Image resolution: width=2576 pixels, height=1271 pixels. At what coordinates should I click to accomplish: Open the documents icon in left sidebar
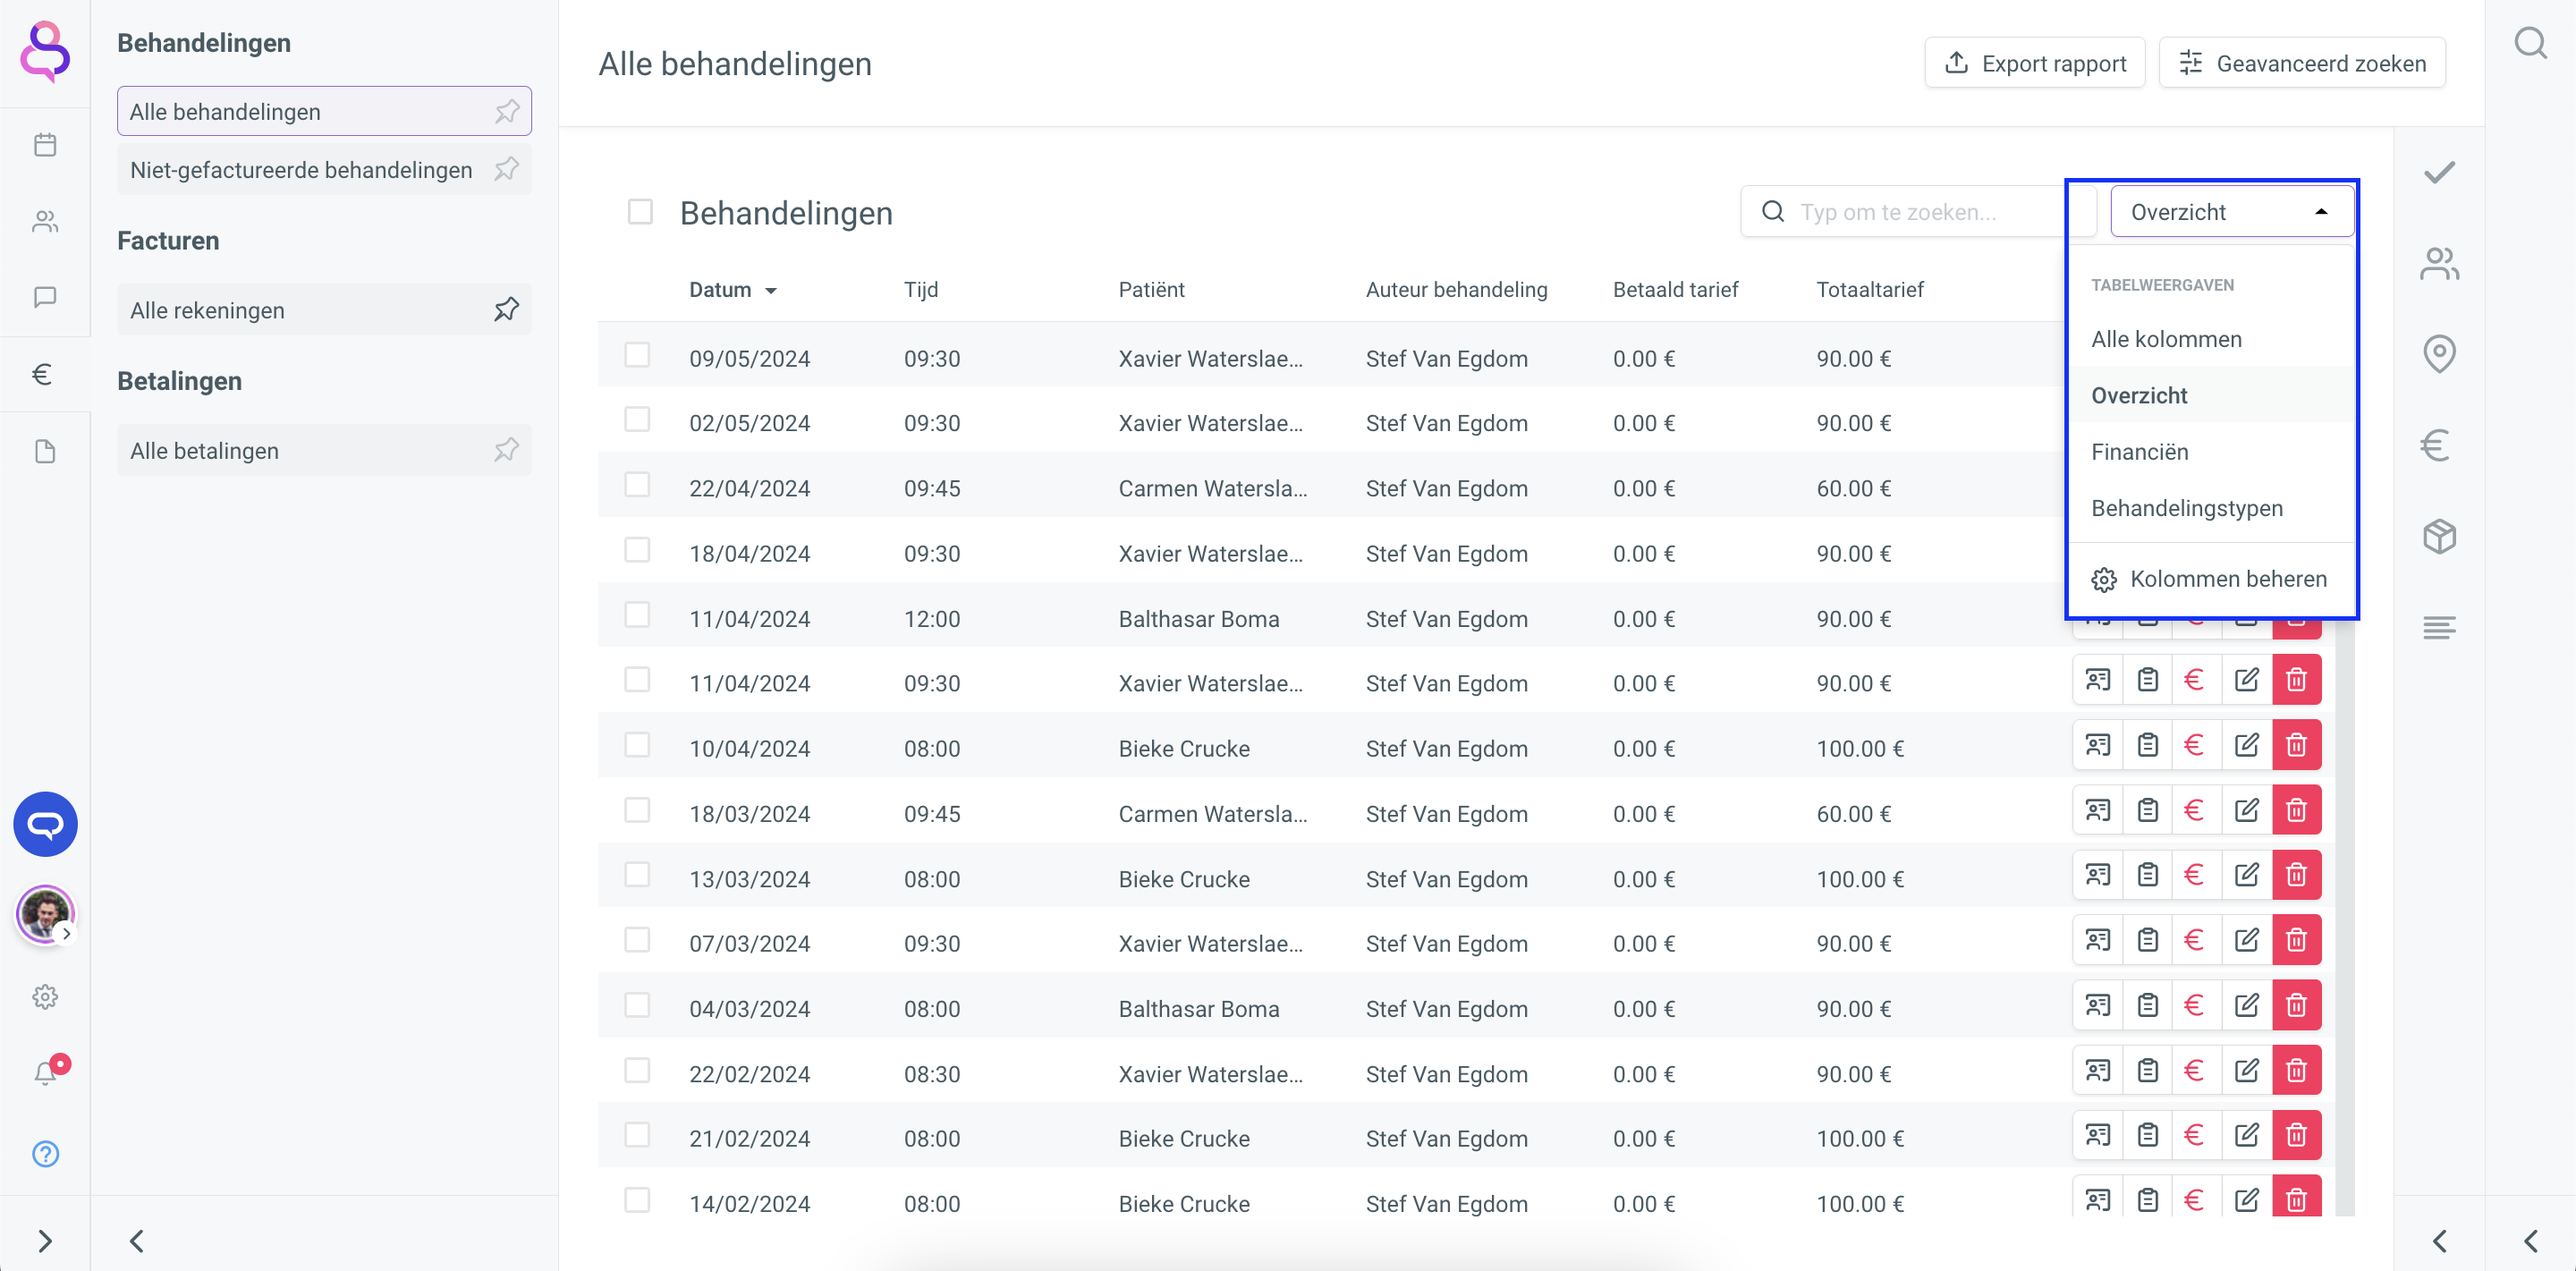pyautogui.click(x=45, y=451)
